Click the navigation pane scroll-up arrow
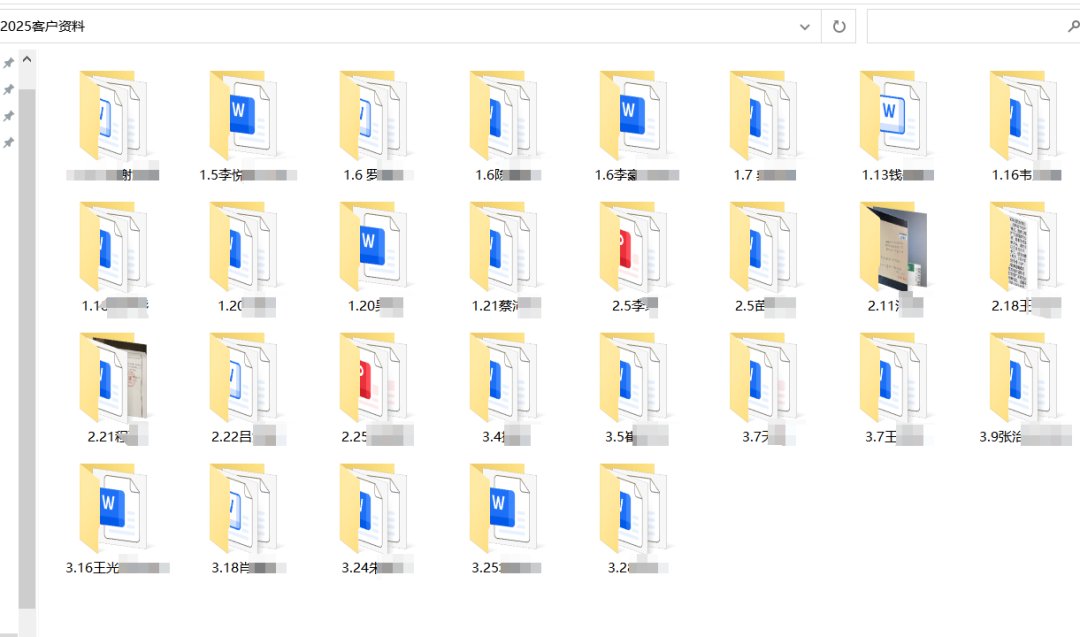Viewport: 1080px width, 637px height. point(27,59)
